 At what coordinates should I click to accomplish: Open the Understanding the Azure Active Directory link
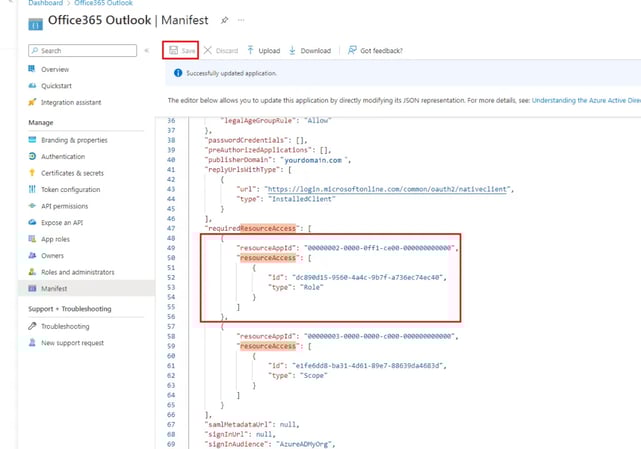click(x=585, y=100)
